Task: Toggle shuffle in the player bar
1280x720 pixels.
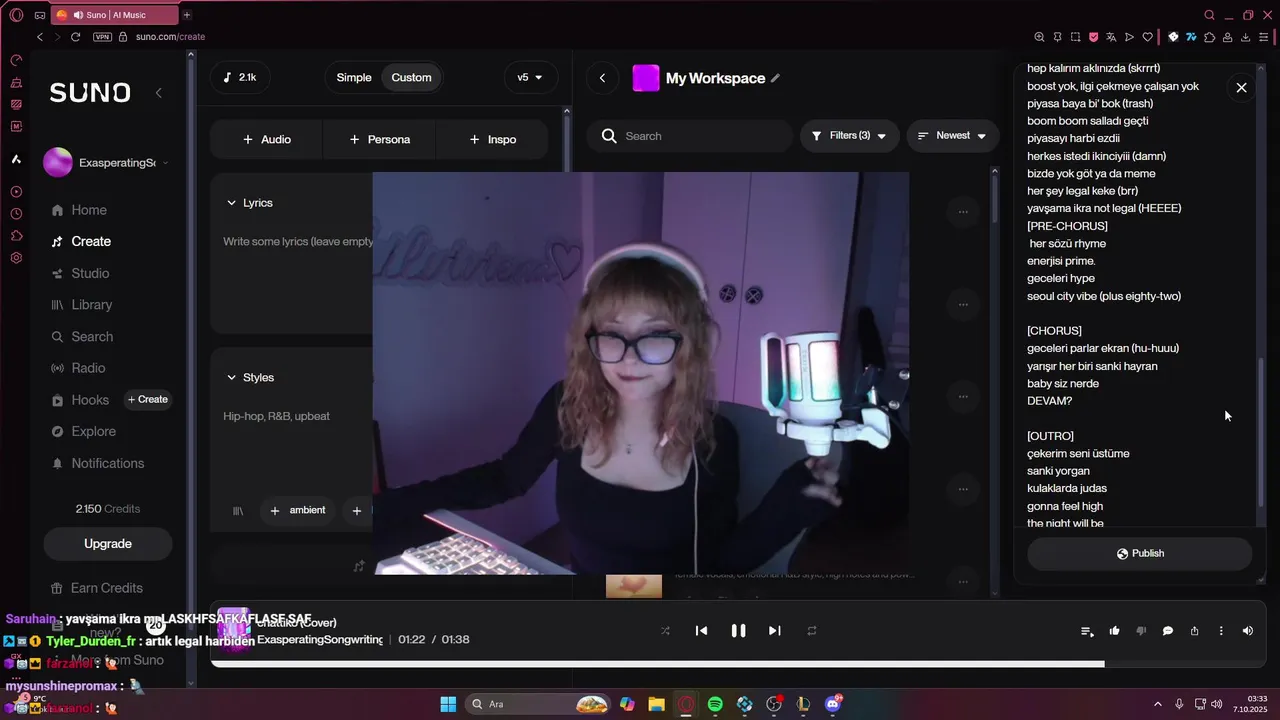Action: coord(665,631)
